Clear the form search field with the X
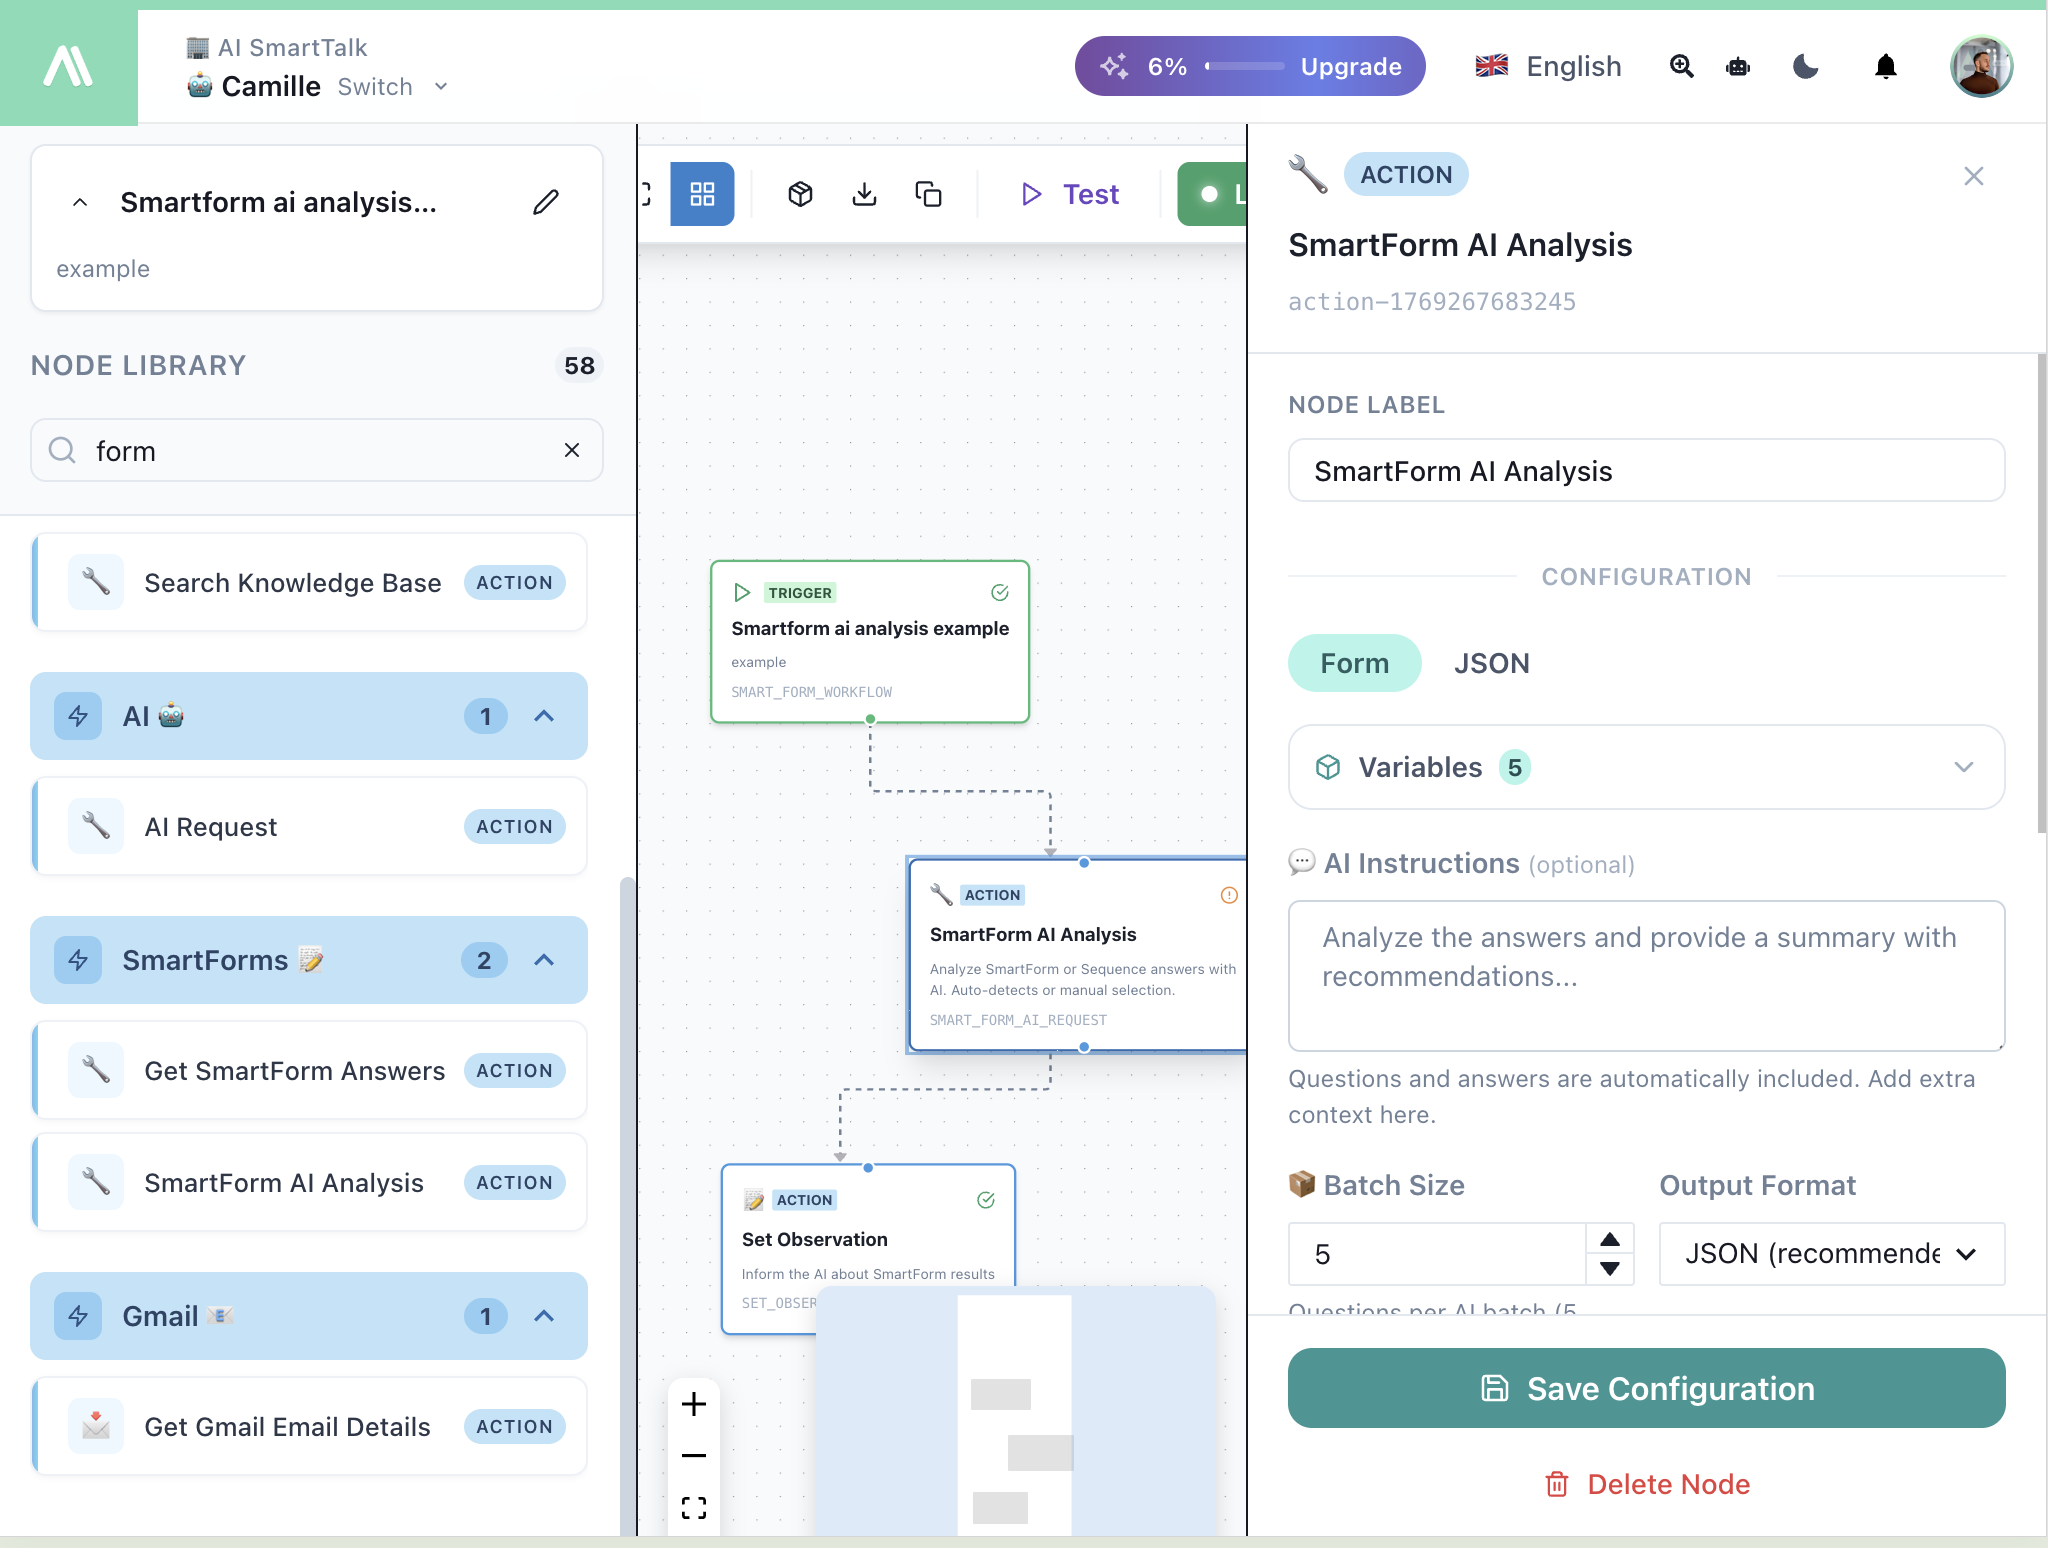2048x1548 pixels. (572, 450)
